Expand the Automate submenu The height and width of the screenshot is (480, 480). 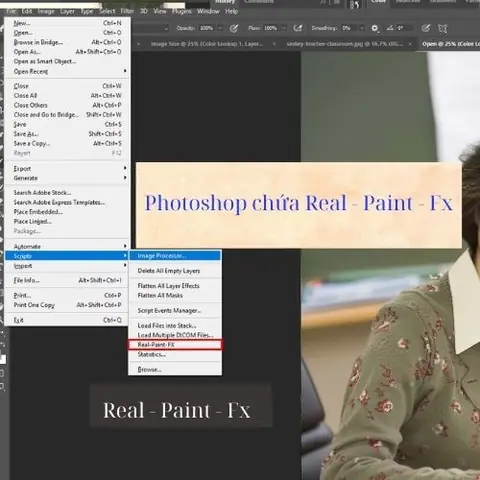tap(66, 246)
